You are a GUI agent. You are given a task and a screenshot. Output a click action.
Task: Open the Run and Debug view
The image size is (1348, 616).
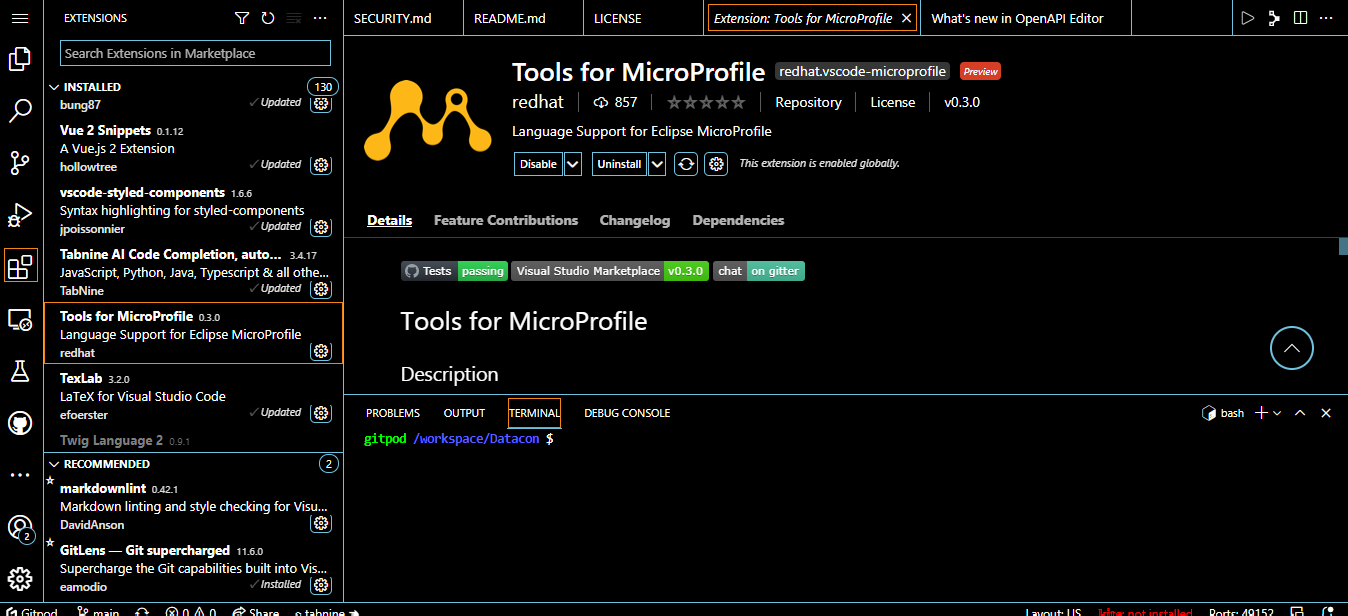click(20, 215)
